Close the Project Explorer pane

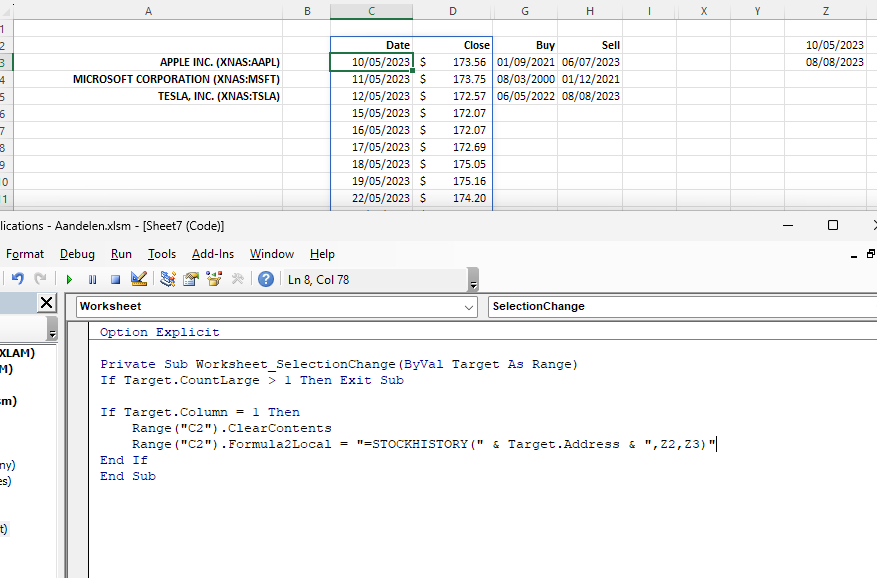pyautogui.click(x=46, y=303)
